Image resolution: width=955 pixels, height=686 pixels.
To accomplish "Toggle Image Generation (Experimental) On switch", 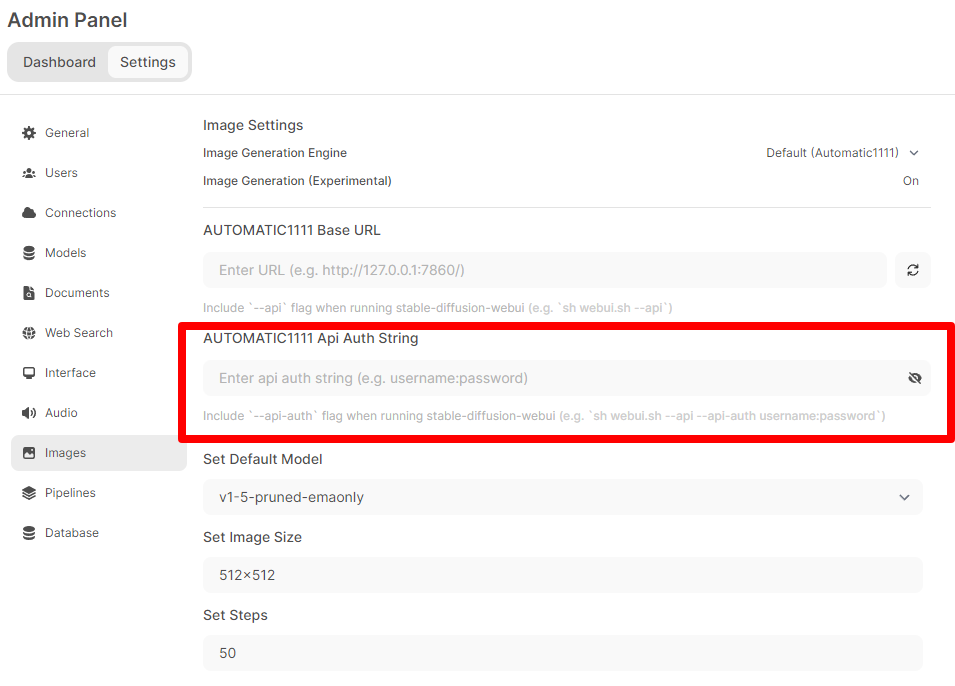I will [911, 181].
